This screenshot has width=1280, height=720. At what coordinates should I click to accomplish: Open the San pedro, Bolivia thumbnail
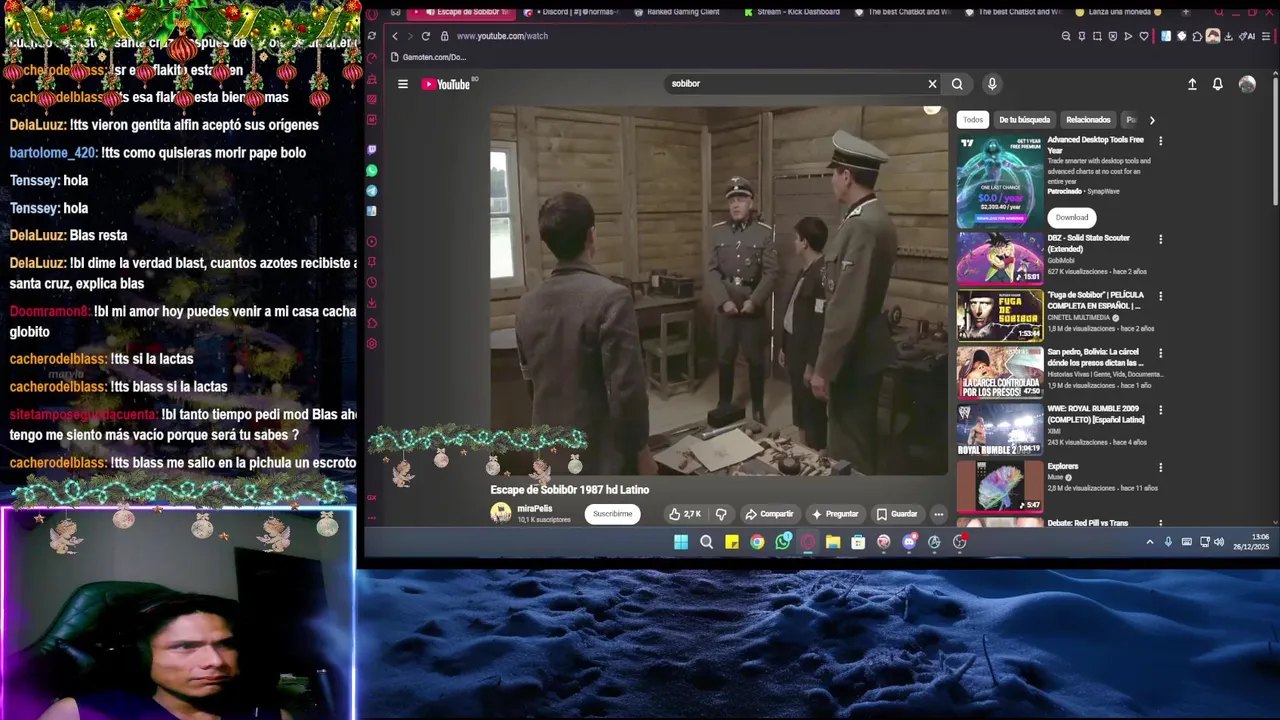click(1000, 373)
